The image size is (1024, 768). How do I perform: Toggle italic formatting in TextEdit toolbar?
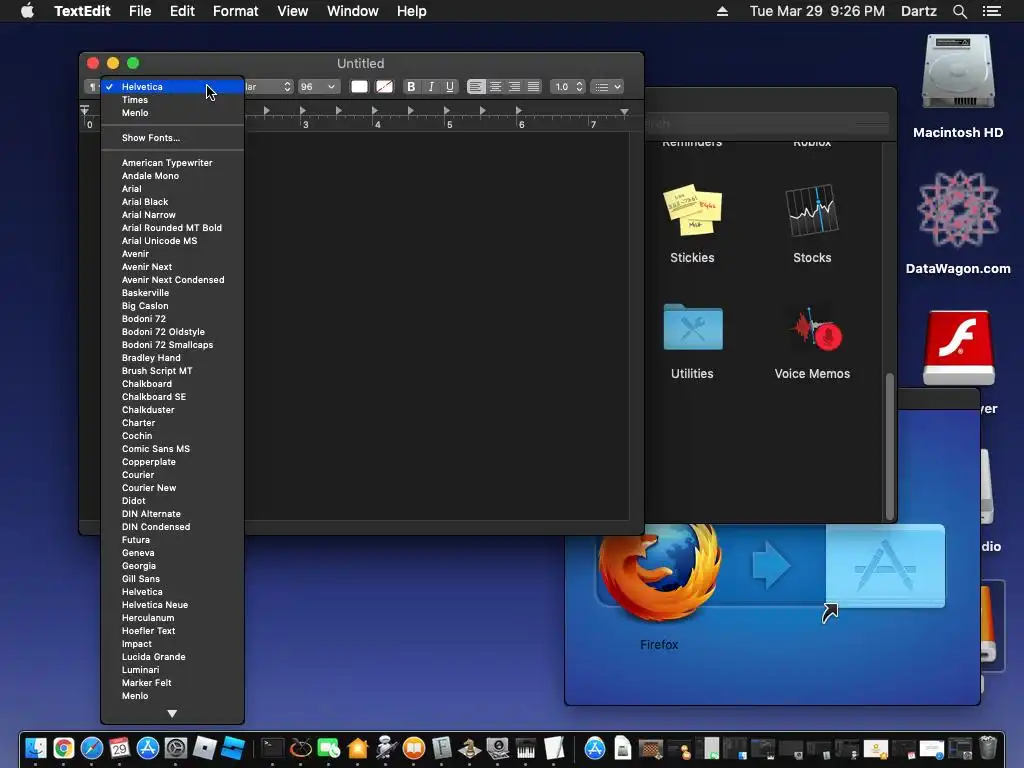430,86
